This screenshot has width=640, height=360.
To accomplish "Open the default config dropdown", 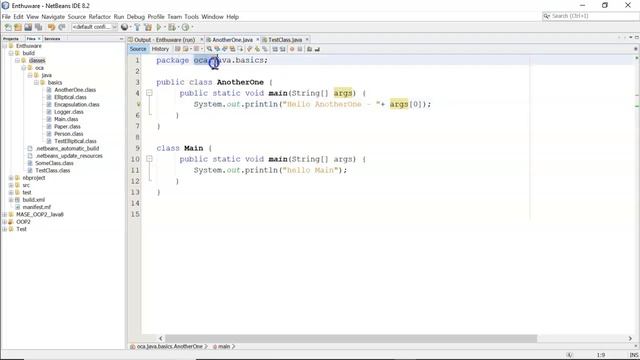I will [x=94, y=27].
